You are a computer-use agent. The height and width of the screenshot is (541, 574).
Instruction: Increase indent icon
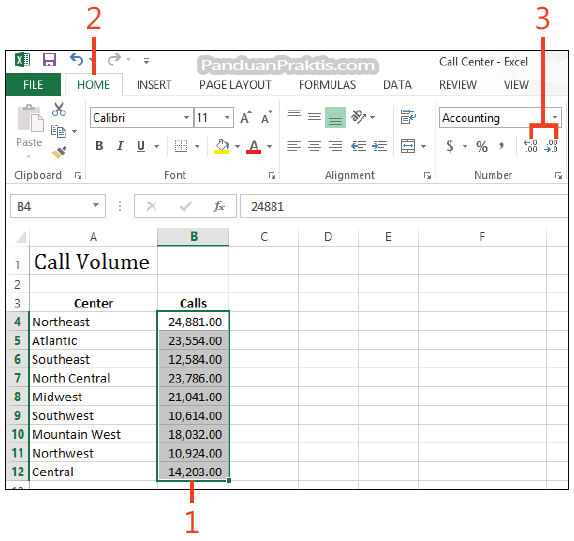click(x=379, y=146)
